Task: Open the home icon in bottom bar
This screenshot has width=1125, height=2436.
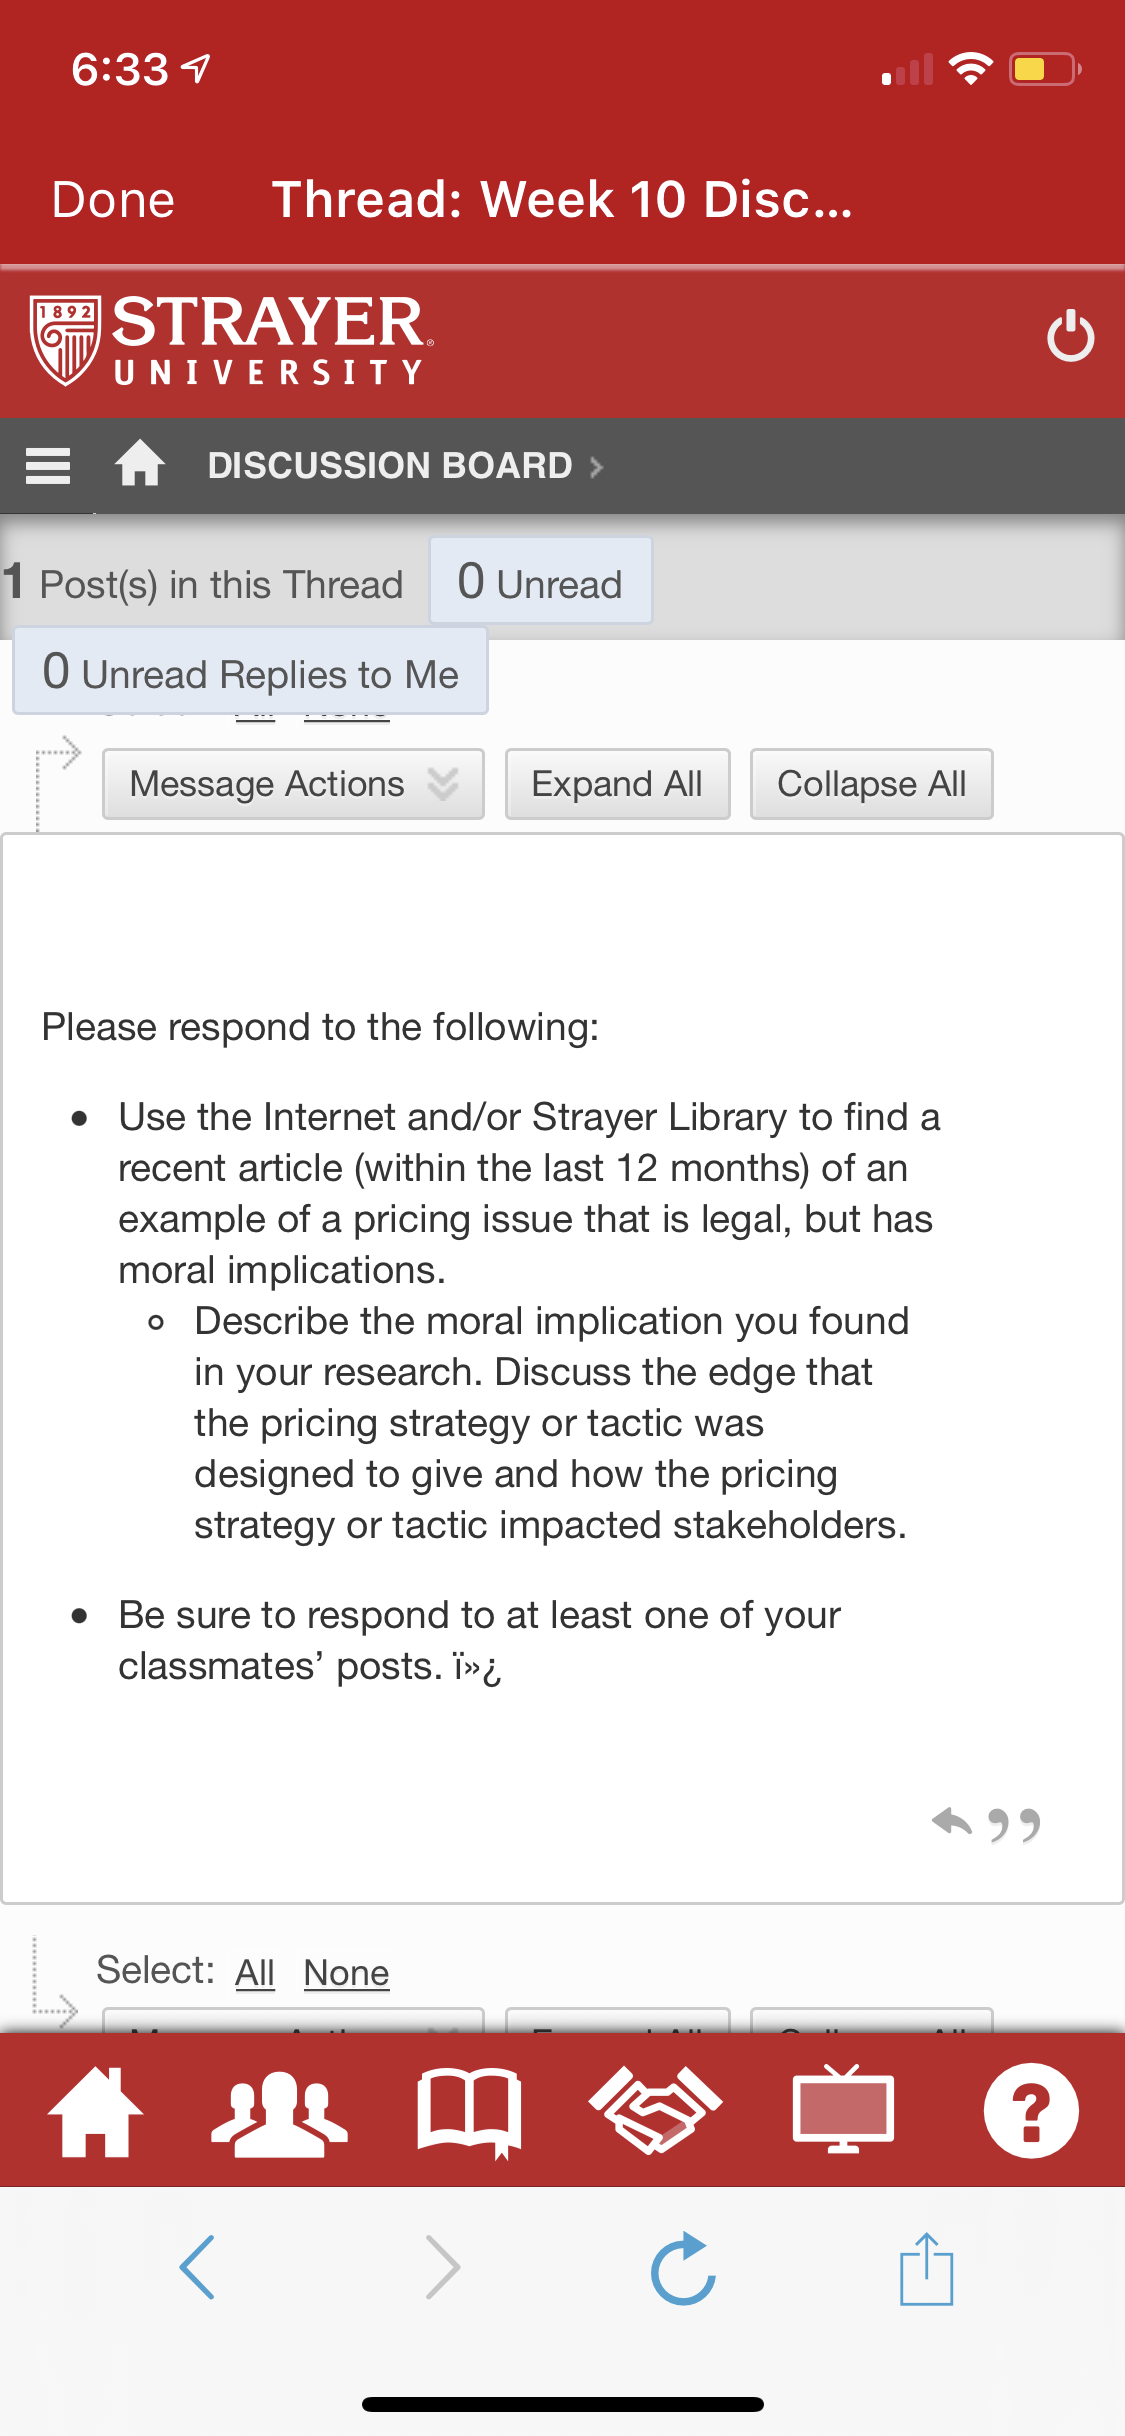Action: coord(96,2110)
